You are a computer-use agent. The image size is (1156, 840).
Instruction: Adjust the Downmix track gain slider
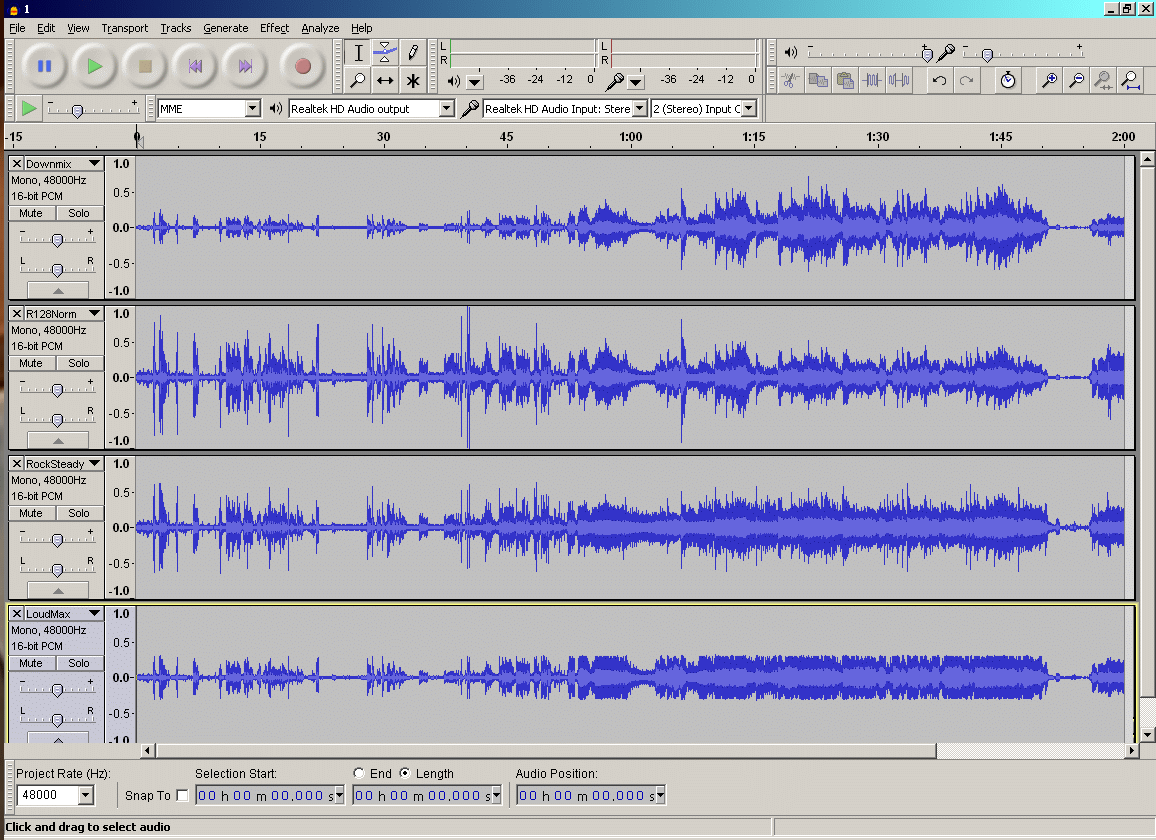coord(57,239)
